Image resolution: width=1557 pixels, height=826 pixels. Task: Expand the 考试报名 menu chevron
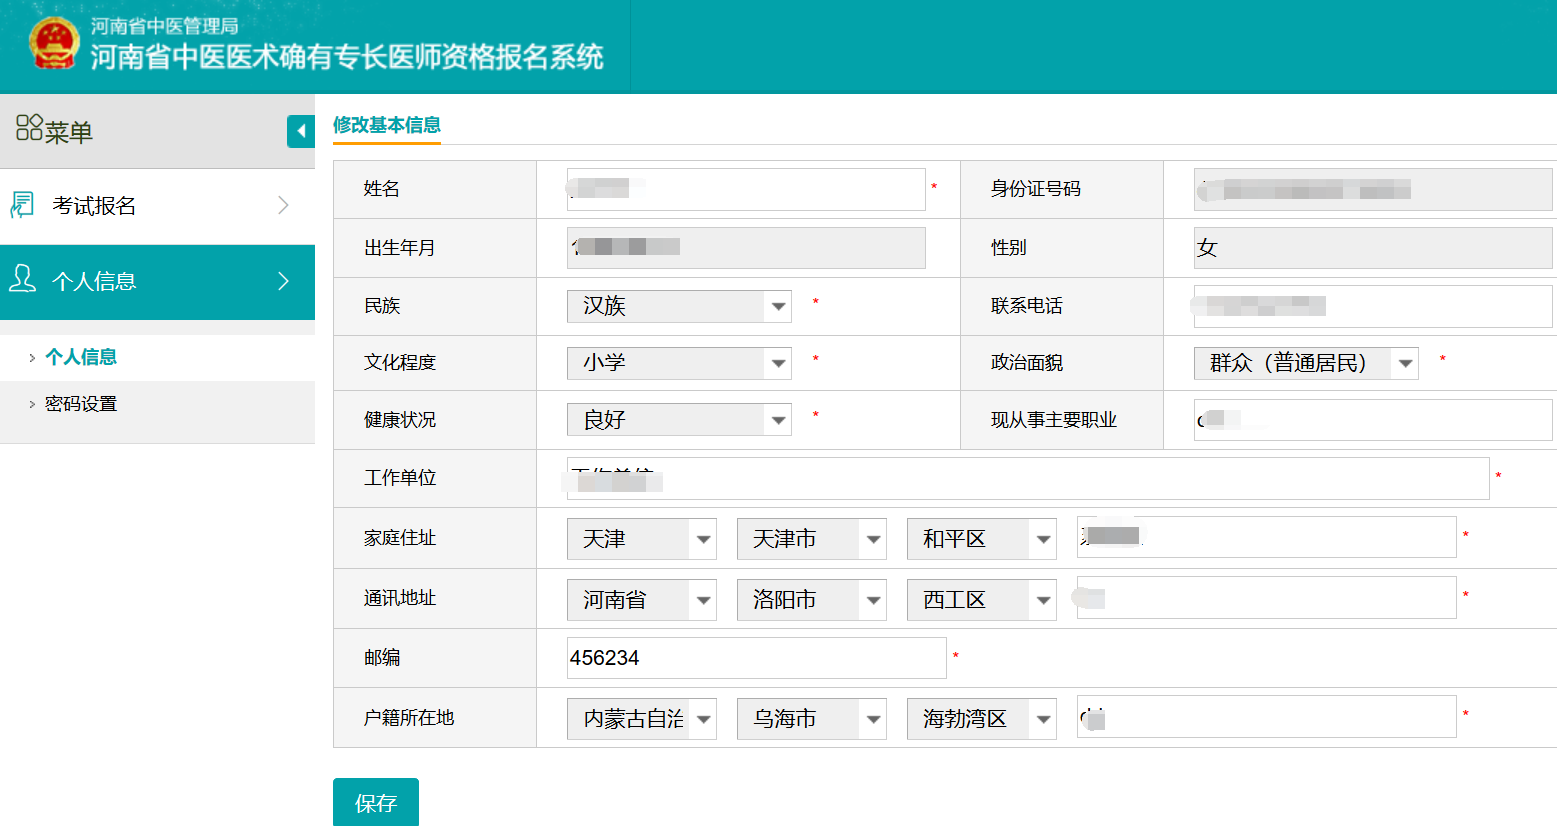pyautogui.click(x=283, y=205)
